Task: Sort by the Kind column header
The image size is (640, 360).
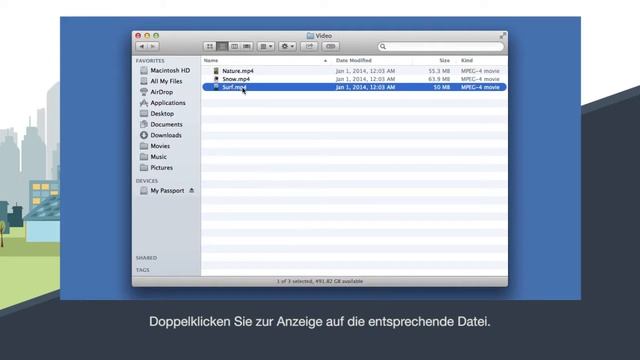Action: pos(467,60)
